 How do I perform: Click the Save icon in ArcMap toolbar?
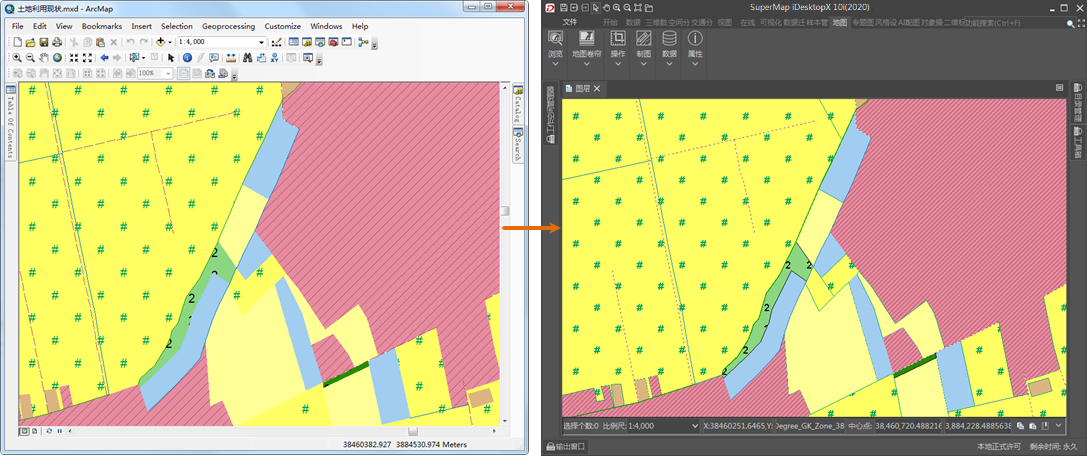click(x=44, y=42)
